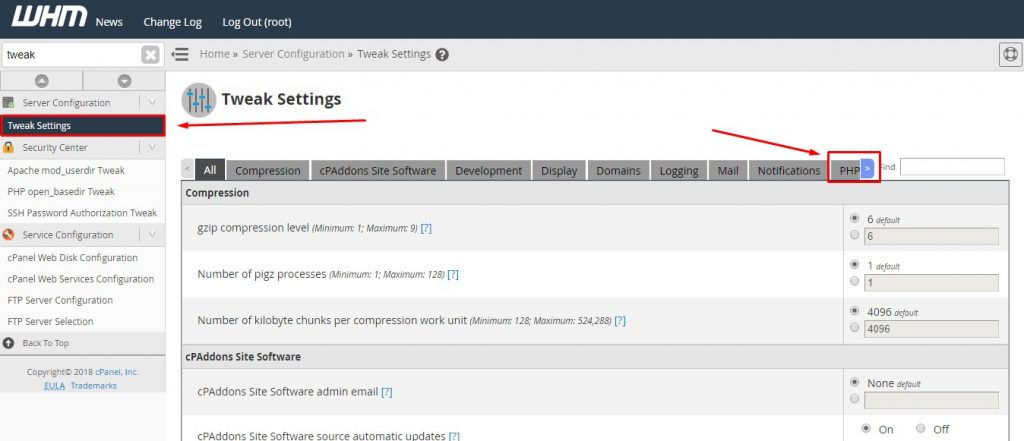Open the Logging tab
The image size is (1024, 441).
(x=679, y=171)
